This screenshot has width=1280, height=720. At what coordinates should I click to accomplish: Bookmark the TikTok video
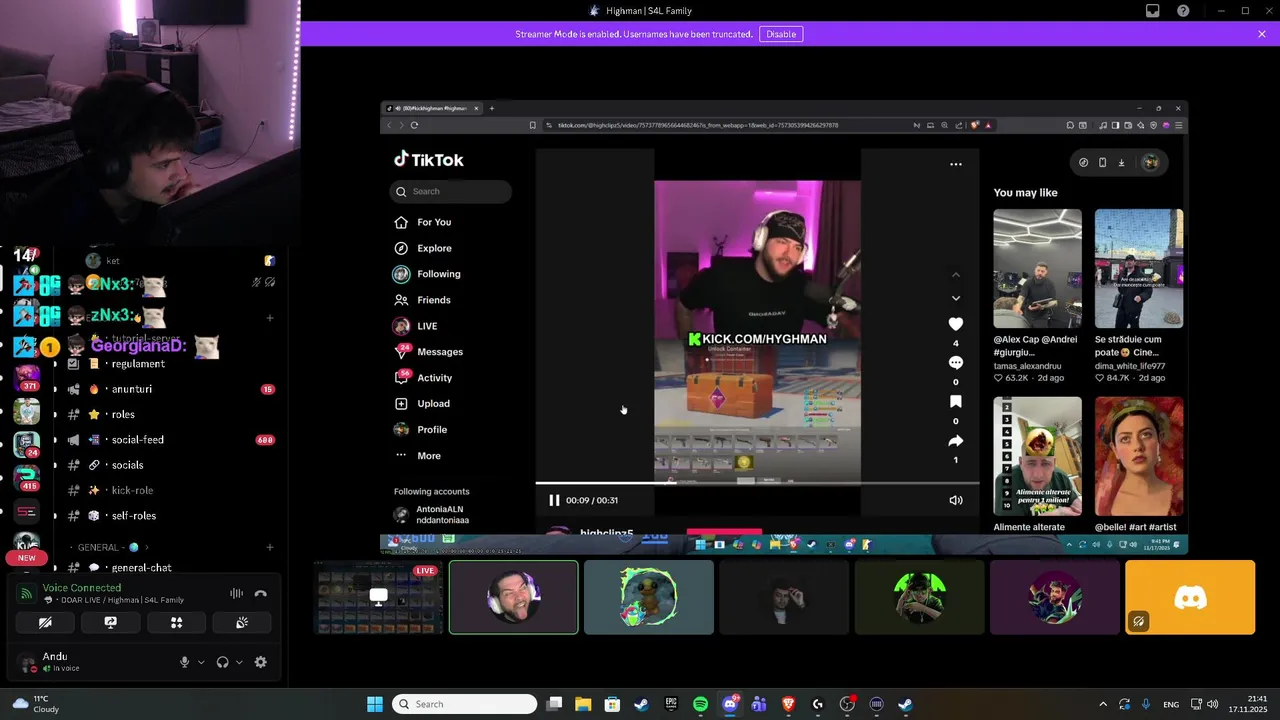click(955, 401)
